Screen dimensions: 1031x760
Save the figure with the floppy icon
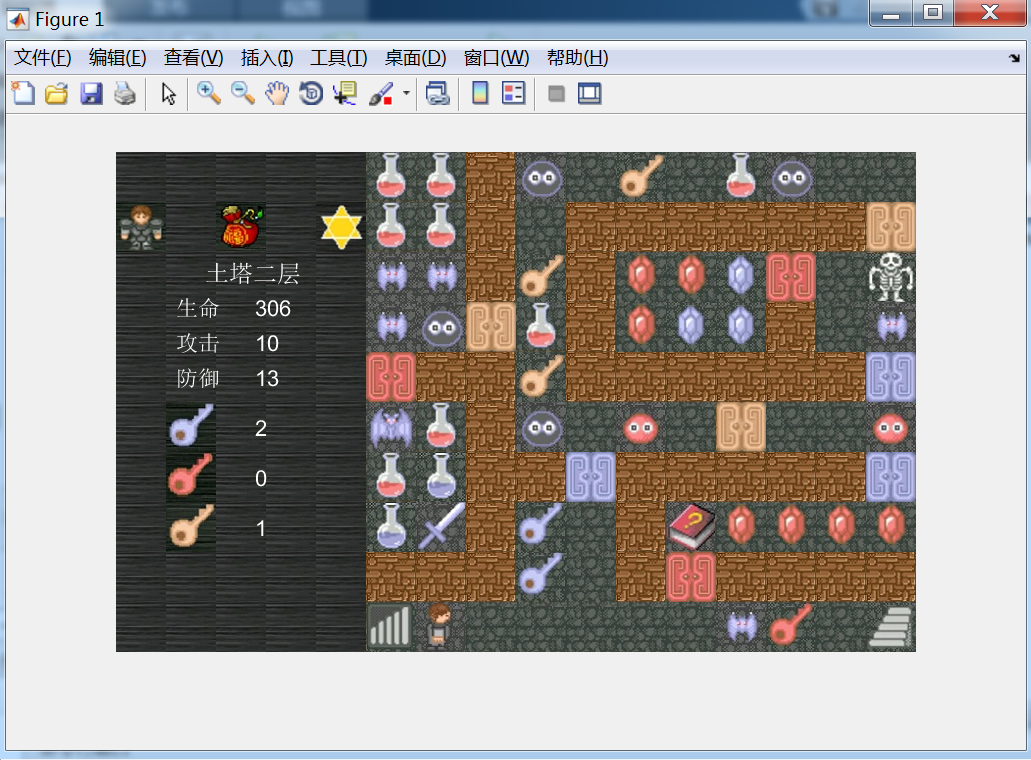click(91, 93)
